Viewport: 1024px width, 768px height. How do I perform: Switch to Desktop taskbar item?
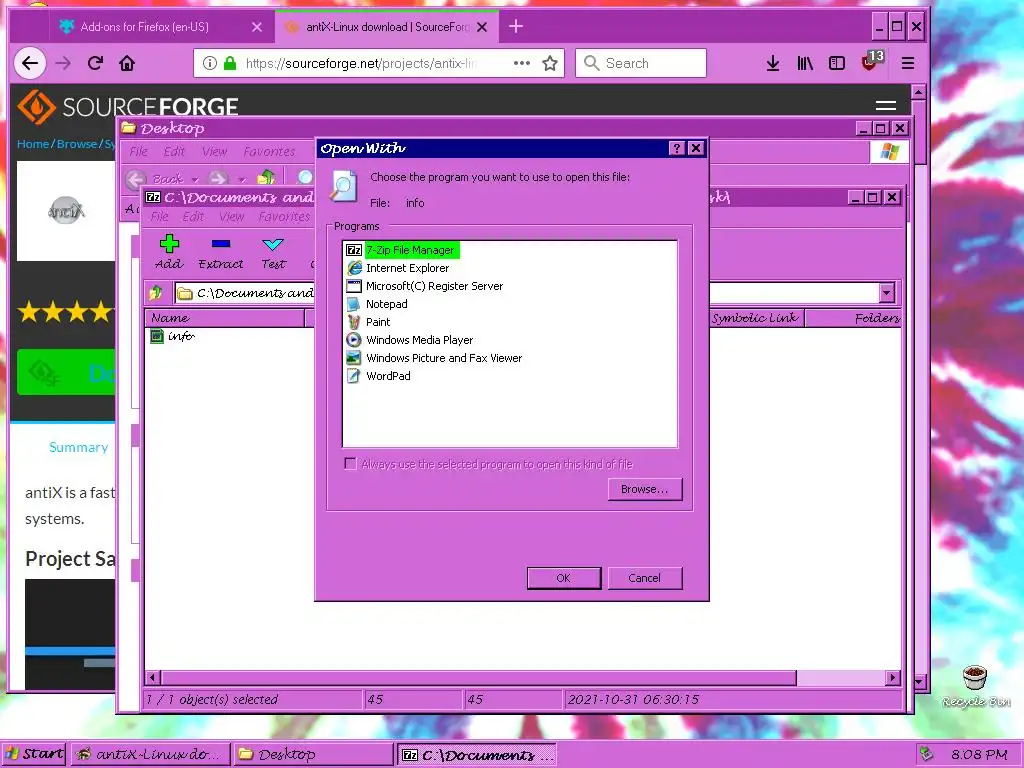313,754
